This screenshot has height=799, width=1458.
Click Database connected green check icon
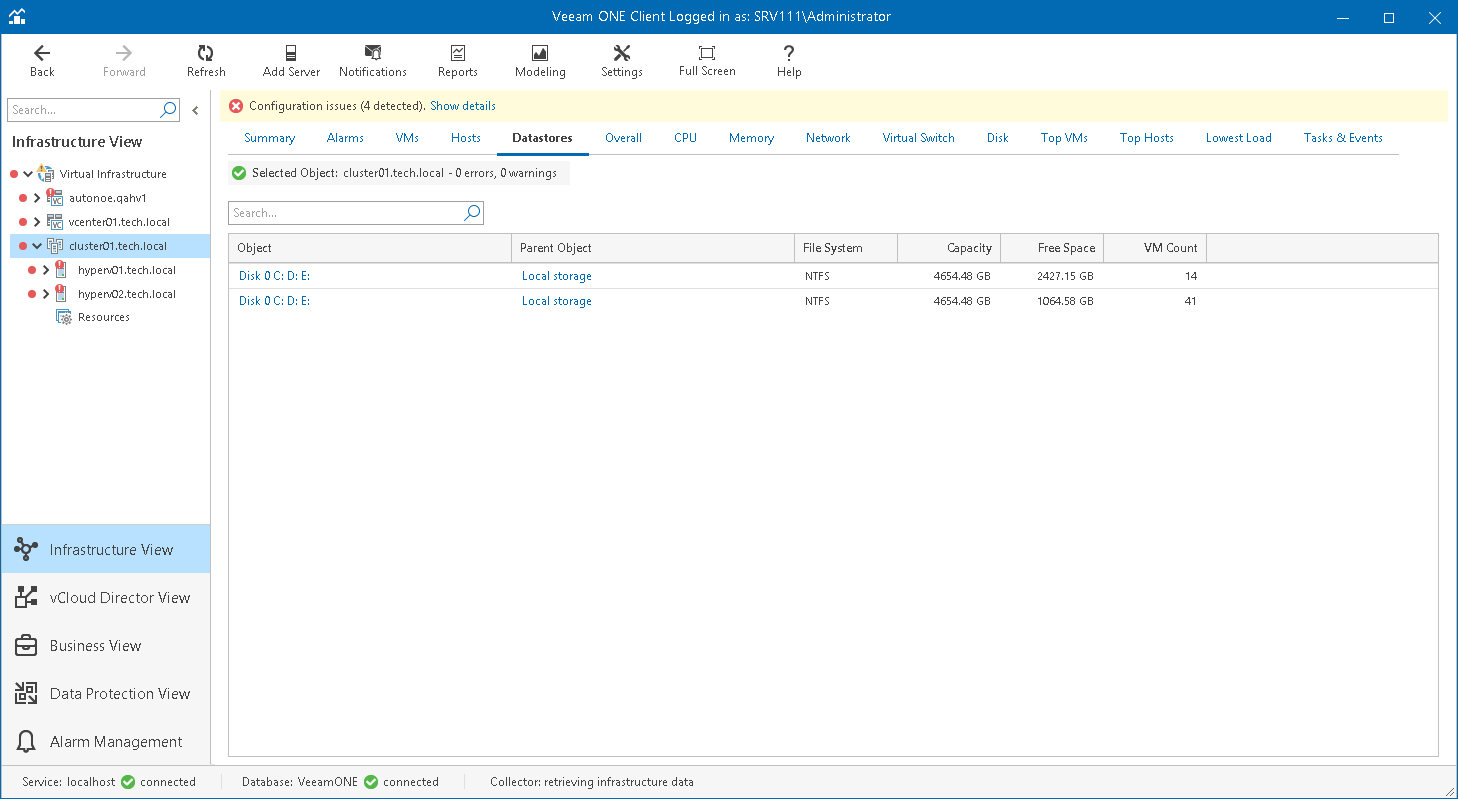371,782
